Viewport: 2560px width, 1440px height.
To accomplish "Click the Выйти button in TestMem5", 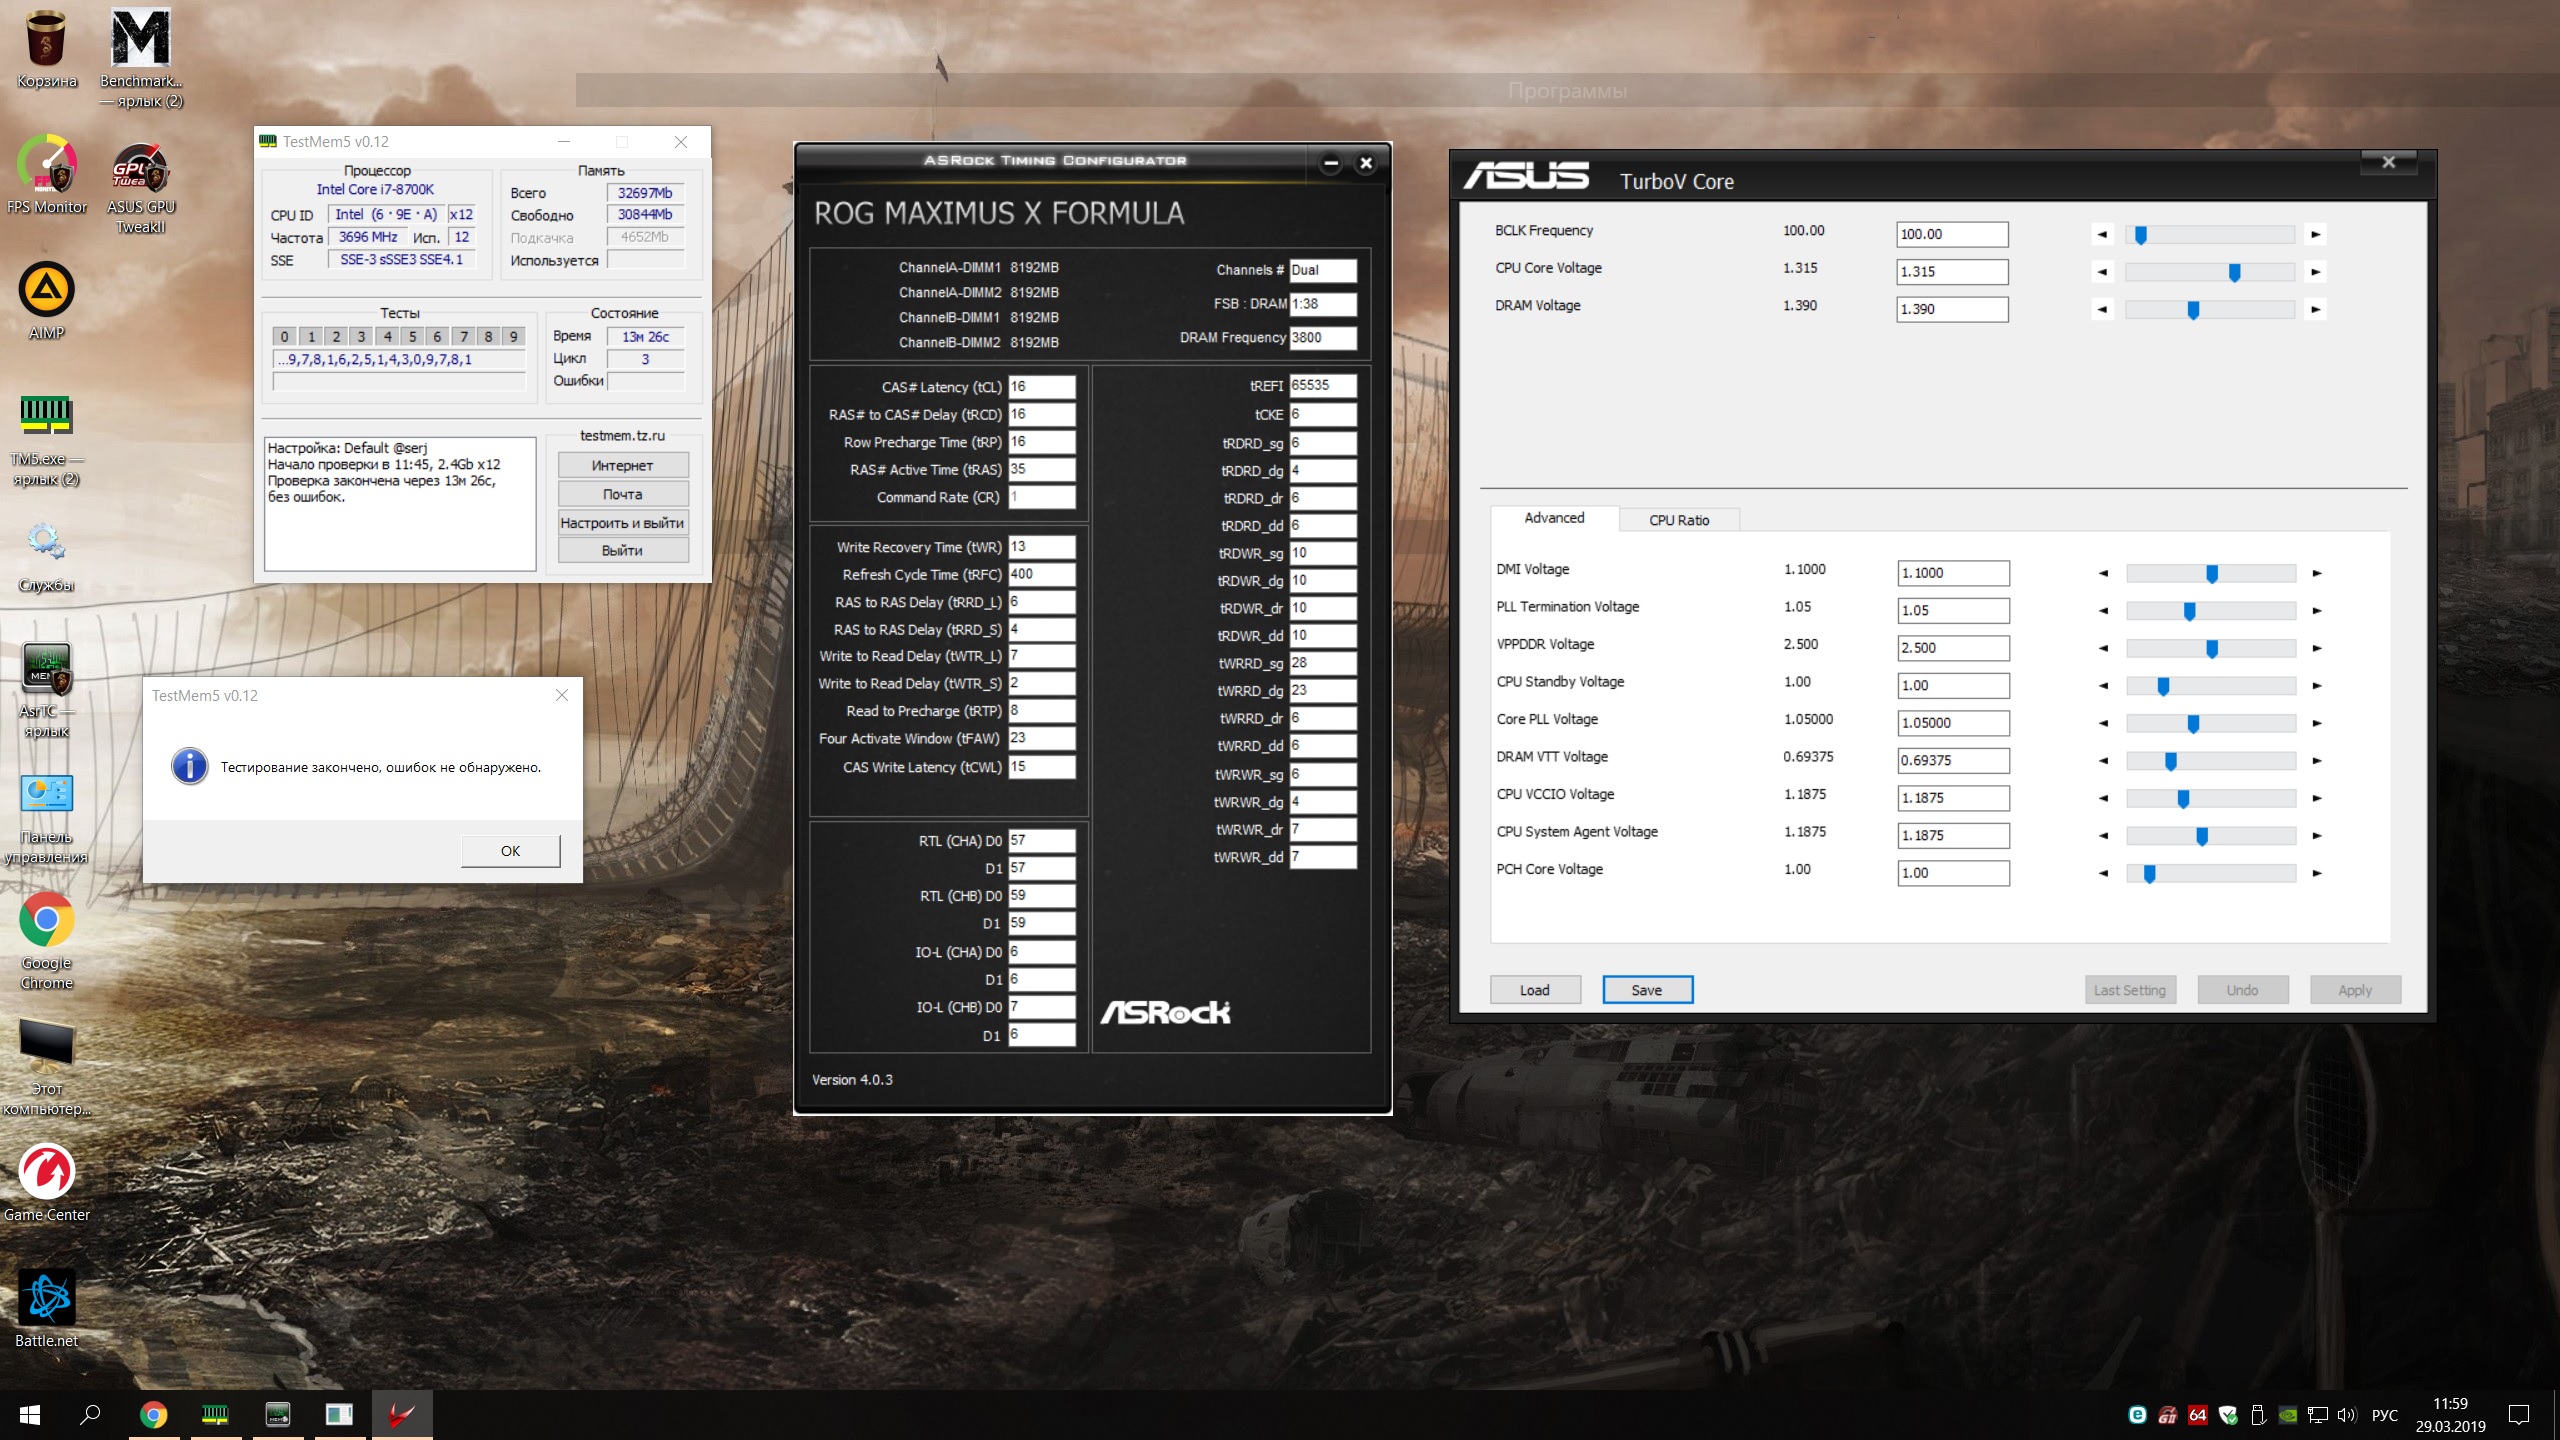I will tap(622, 551).
